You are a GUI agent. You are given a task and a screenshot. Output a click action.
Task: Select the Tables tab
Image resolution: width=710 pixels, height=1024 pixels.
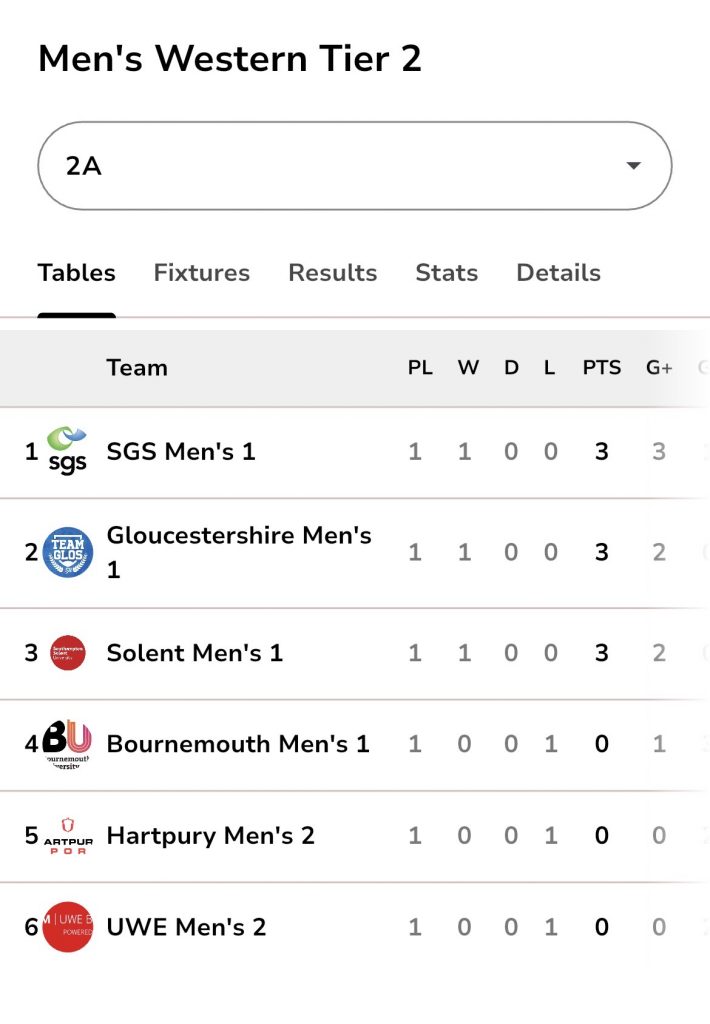(77, 273)
